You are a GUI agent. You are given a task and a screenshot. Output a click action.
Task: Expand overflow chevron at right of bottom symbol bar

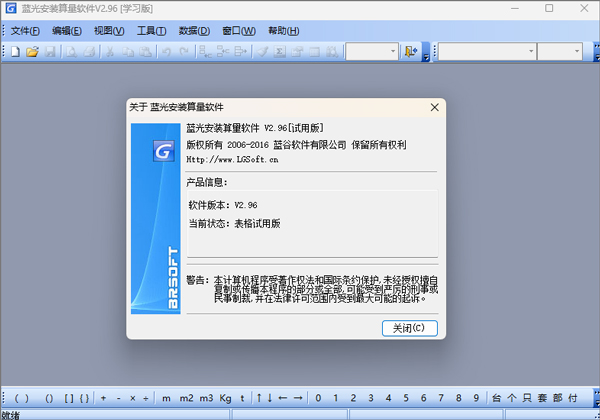[x=597, y=398]
